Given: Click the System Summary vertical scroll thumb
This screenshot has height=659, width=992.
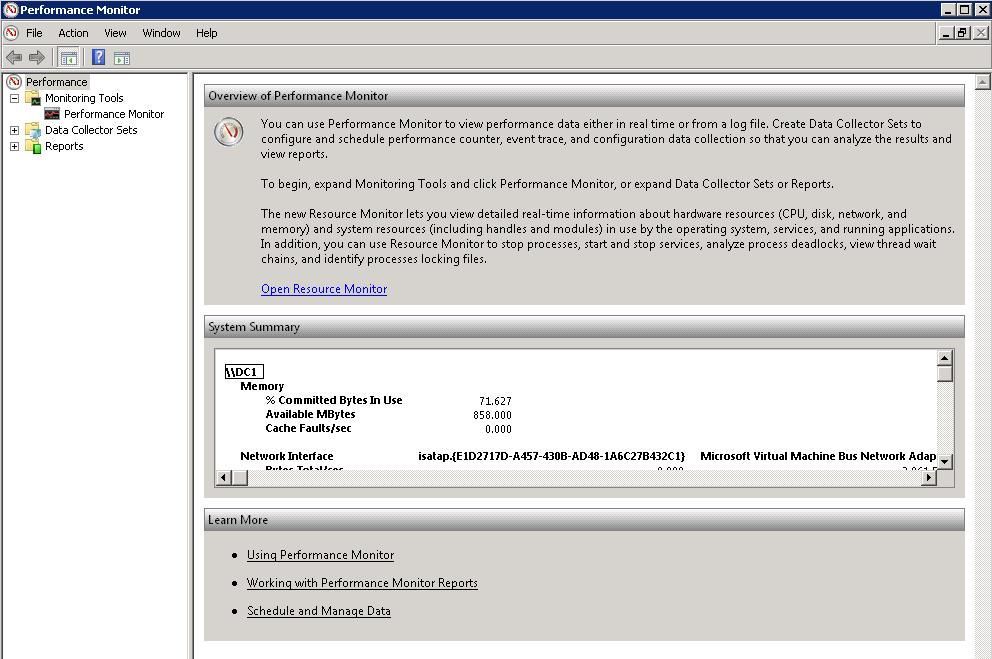Looking at the screenshot, I should pyautogui.click(x=945, y=374).
